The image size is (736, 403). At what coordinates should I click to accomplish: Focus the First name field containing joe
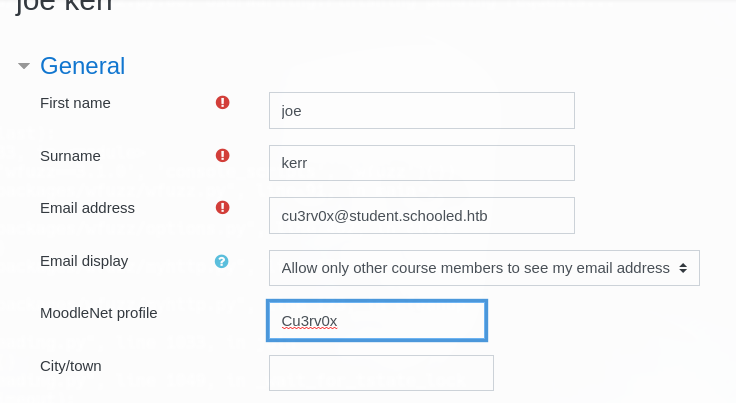pos(422,111)
